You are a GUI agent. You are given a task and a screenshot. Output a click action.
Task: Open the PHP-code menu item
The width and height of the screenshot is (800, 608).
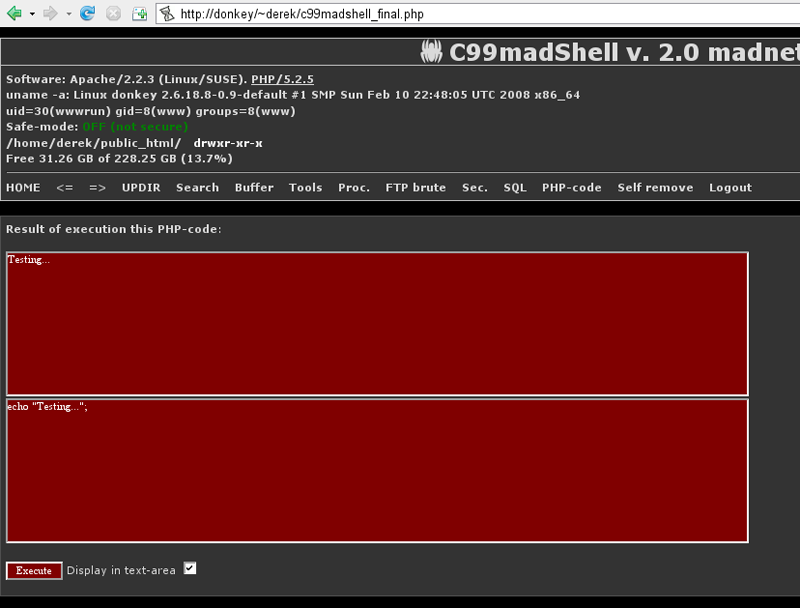pyautogui.click(x=571, y=188)
